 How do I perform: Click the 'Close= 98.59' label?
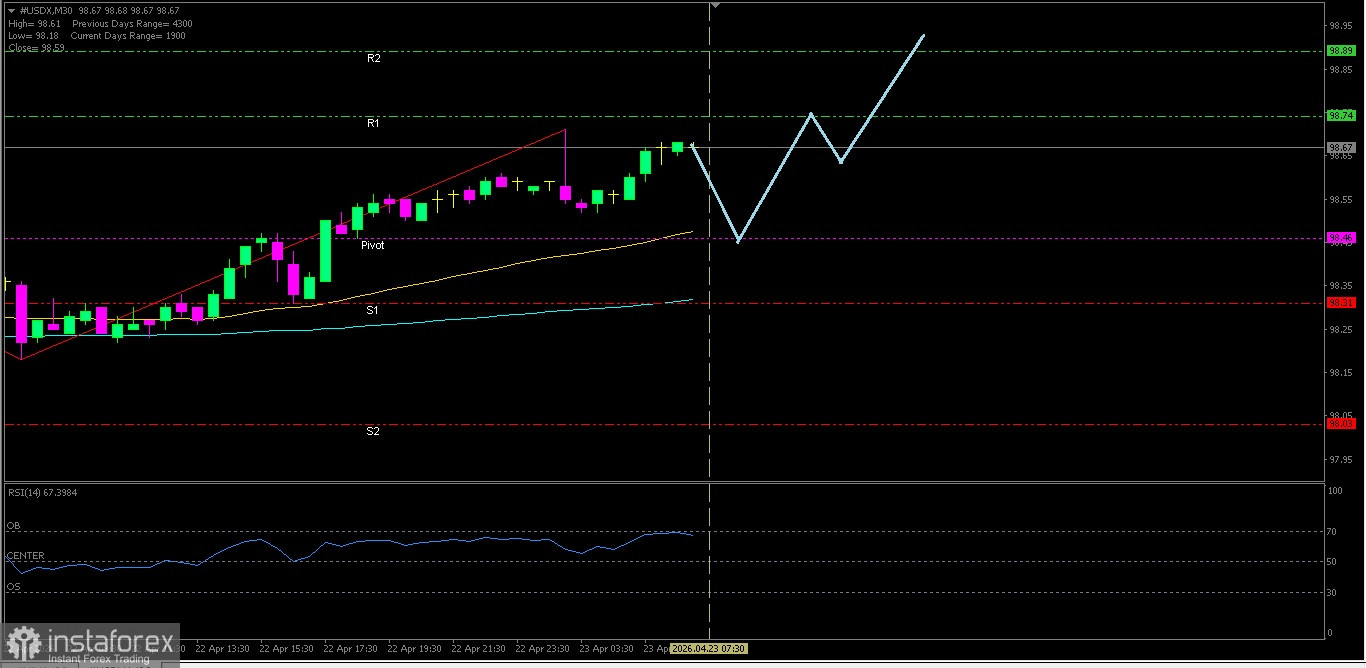tap(36, 47)
